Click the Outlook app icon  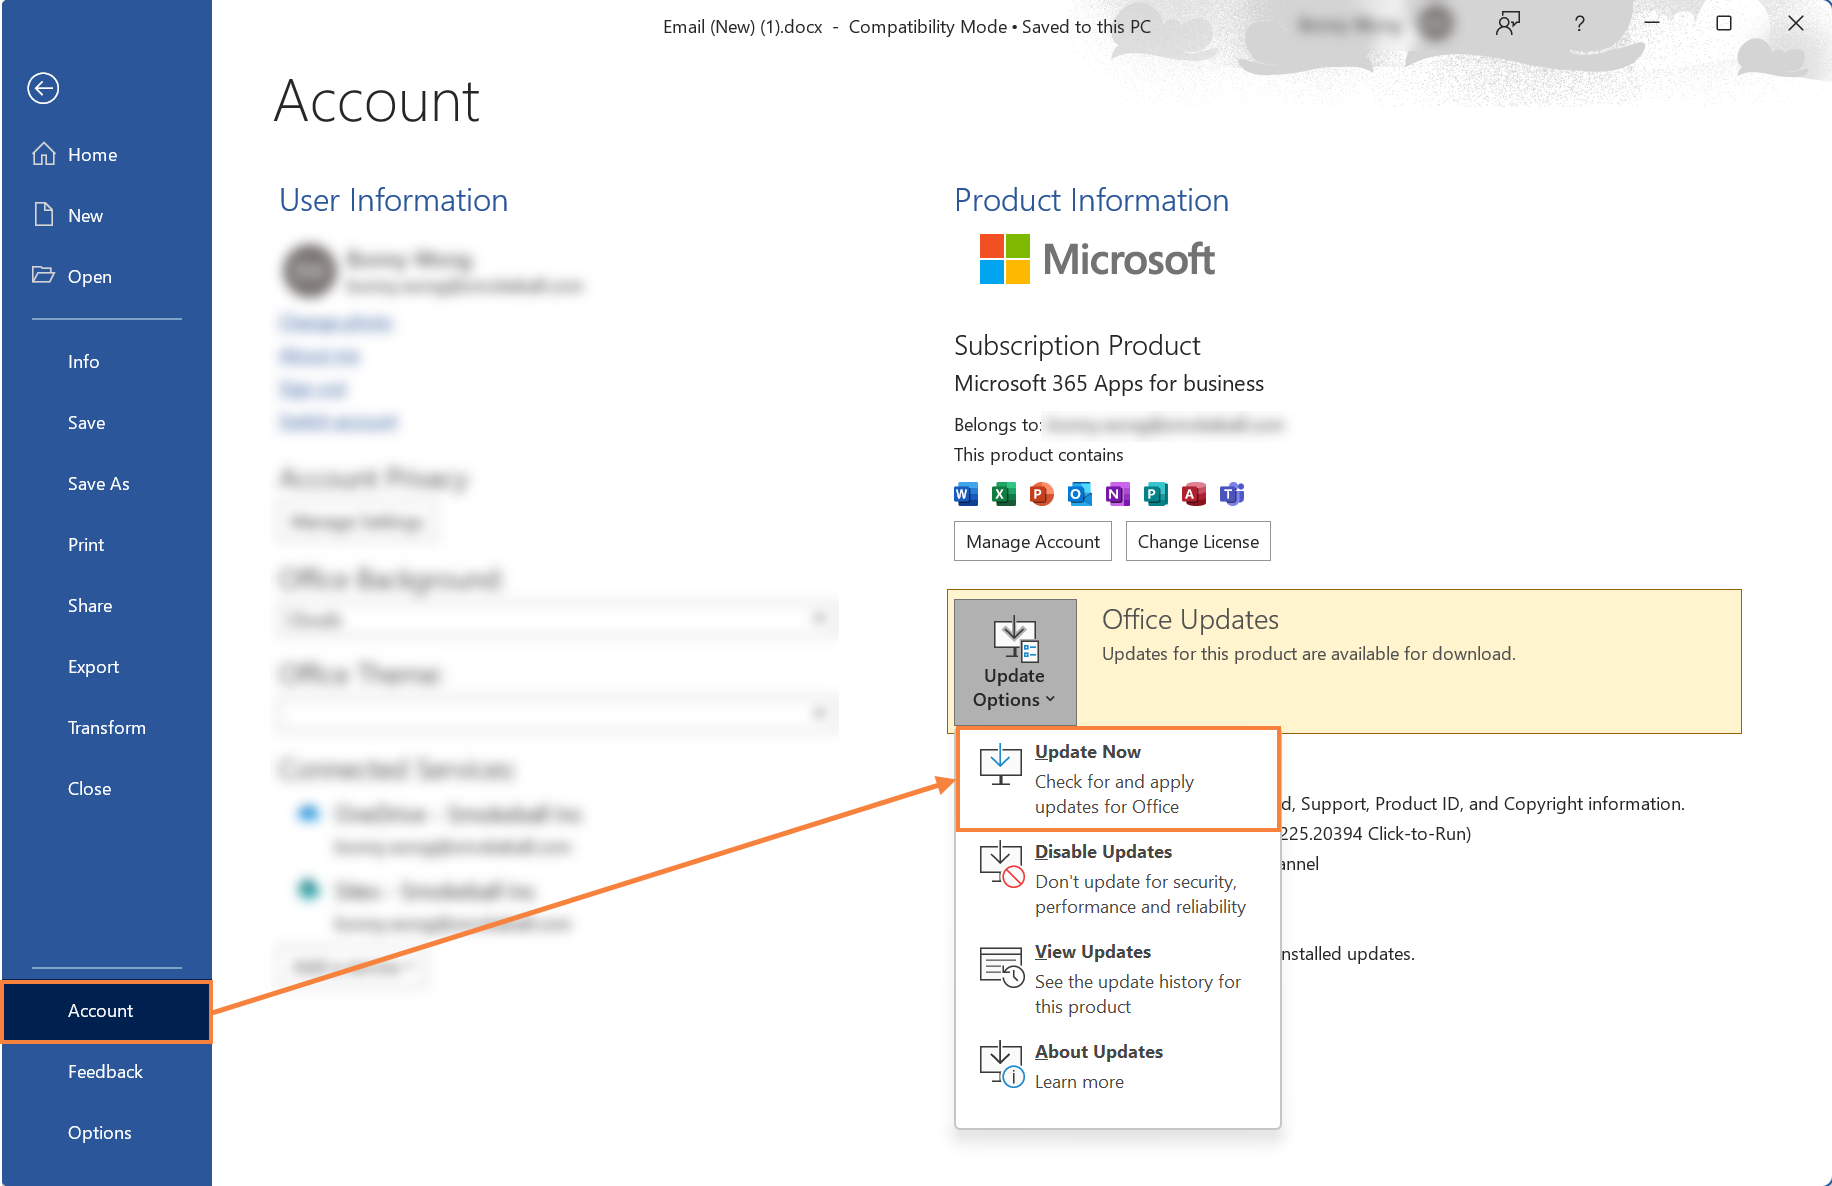pyautogui.click(x=1079, y=494)
